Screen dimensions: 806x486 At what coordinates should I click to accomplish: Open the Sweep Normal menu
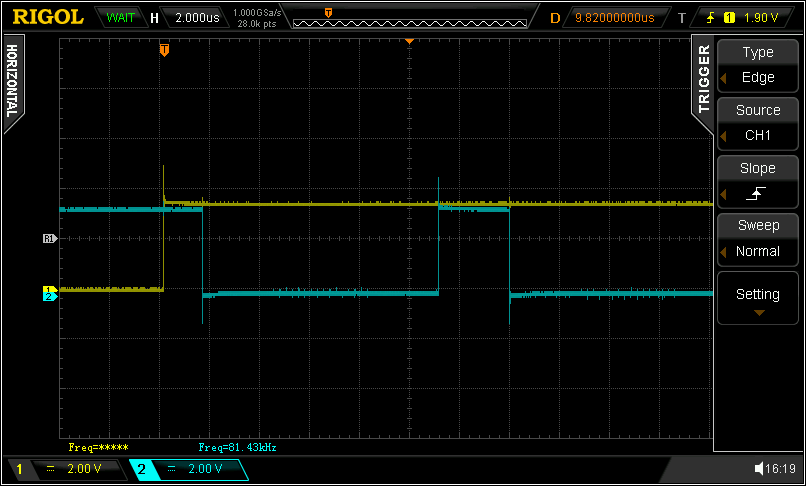[x=758, y=239]
